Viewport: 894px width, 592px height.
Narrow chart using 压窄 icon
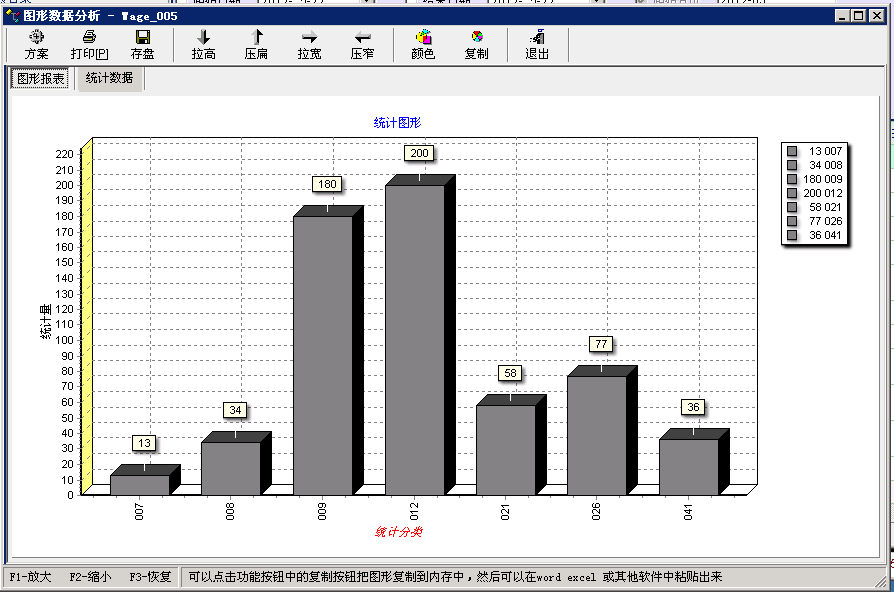pyautogui.click(x=362, y=44)
